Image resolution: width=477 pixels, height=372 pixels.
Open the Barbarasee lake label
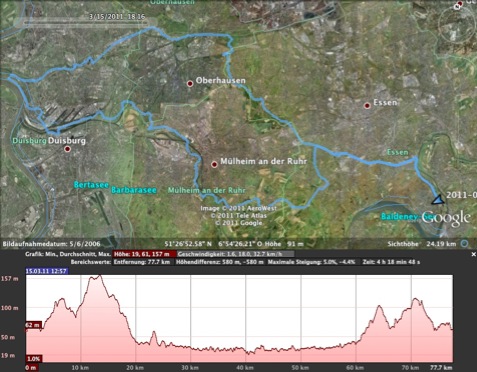pos(134,190)
